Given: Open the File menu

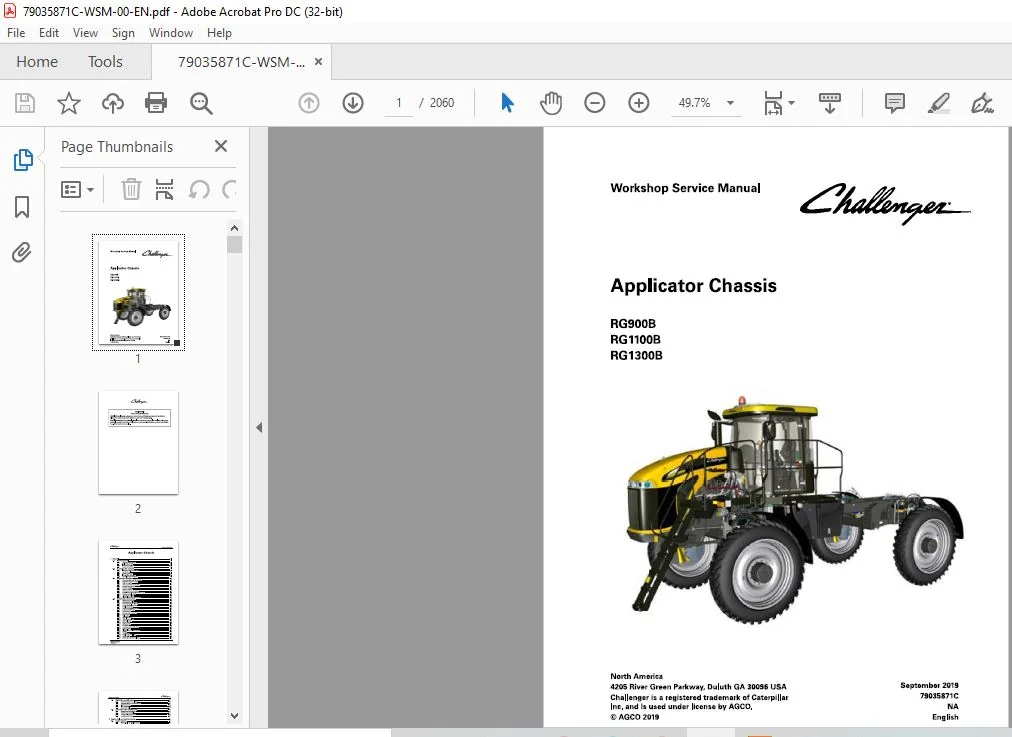Looking at the screenshot, I should point(16,33).
